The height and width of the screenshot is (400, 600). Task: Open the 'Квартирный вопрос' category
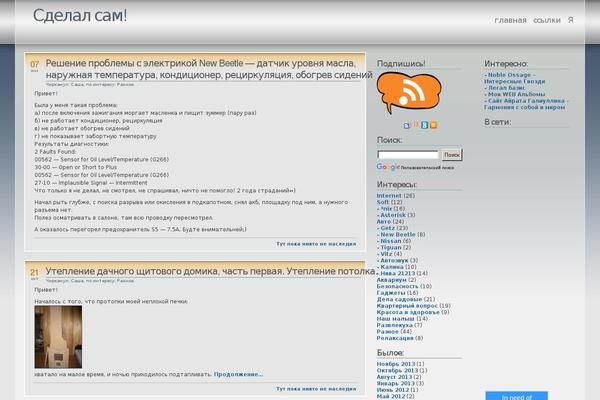tap(407, 306)
